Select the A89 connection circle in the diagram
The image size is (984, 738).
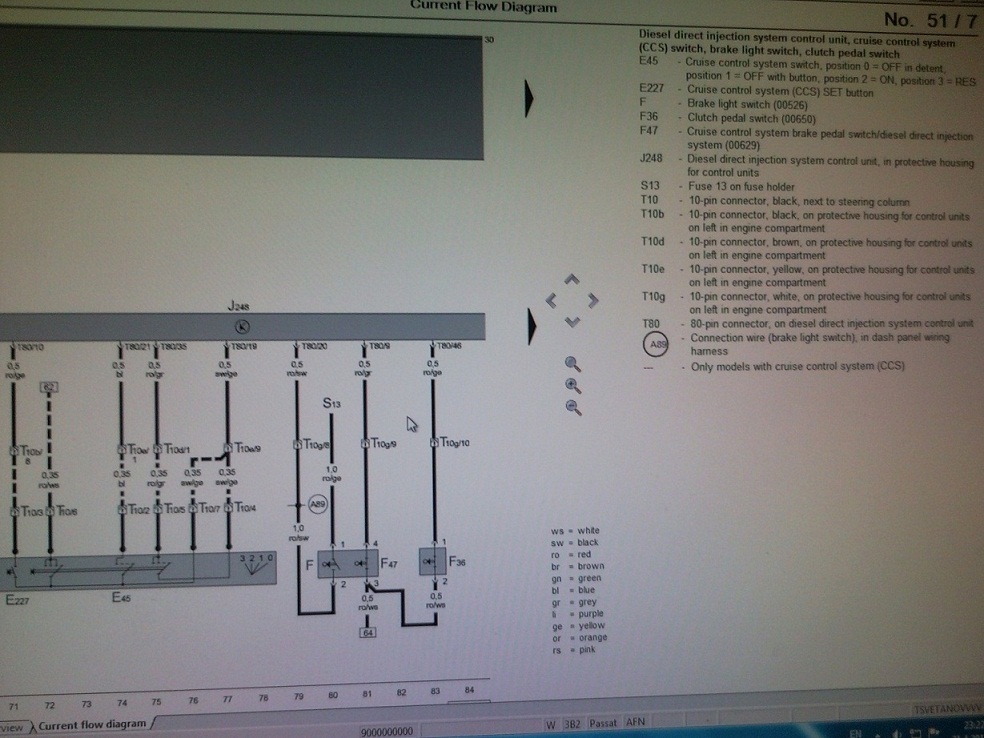[318, 505]
